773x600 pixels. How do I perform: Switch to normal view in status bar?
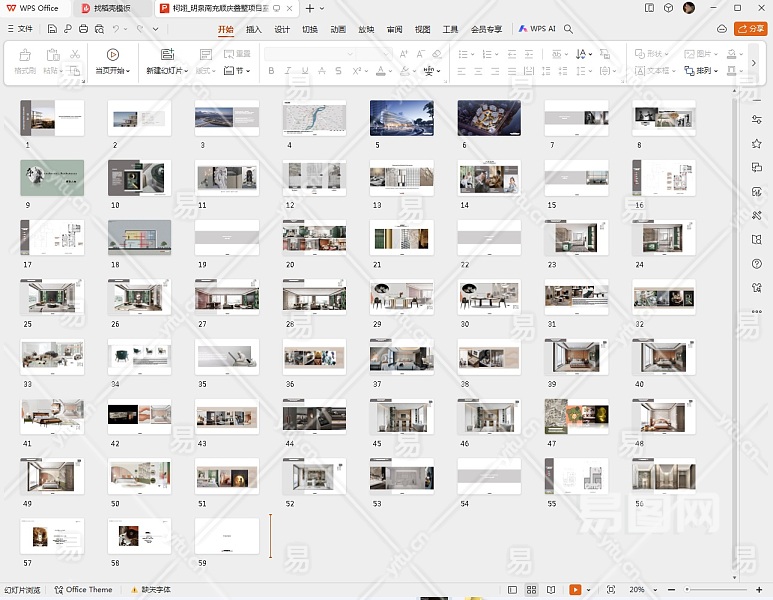point(513,590)
